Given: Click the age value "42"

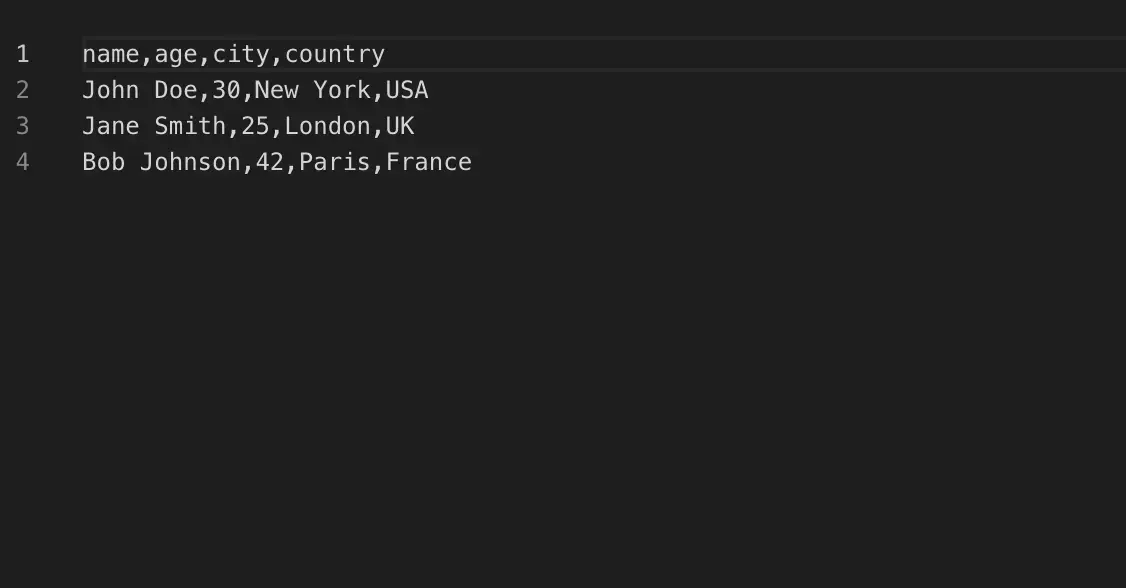Looking at the screenshot, I should [270, 162].
